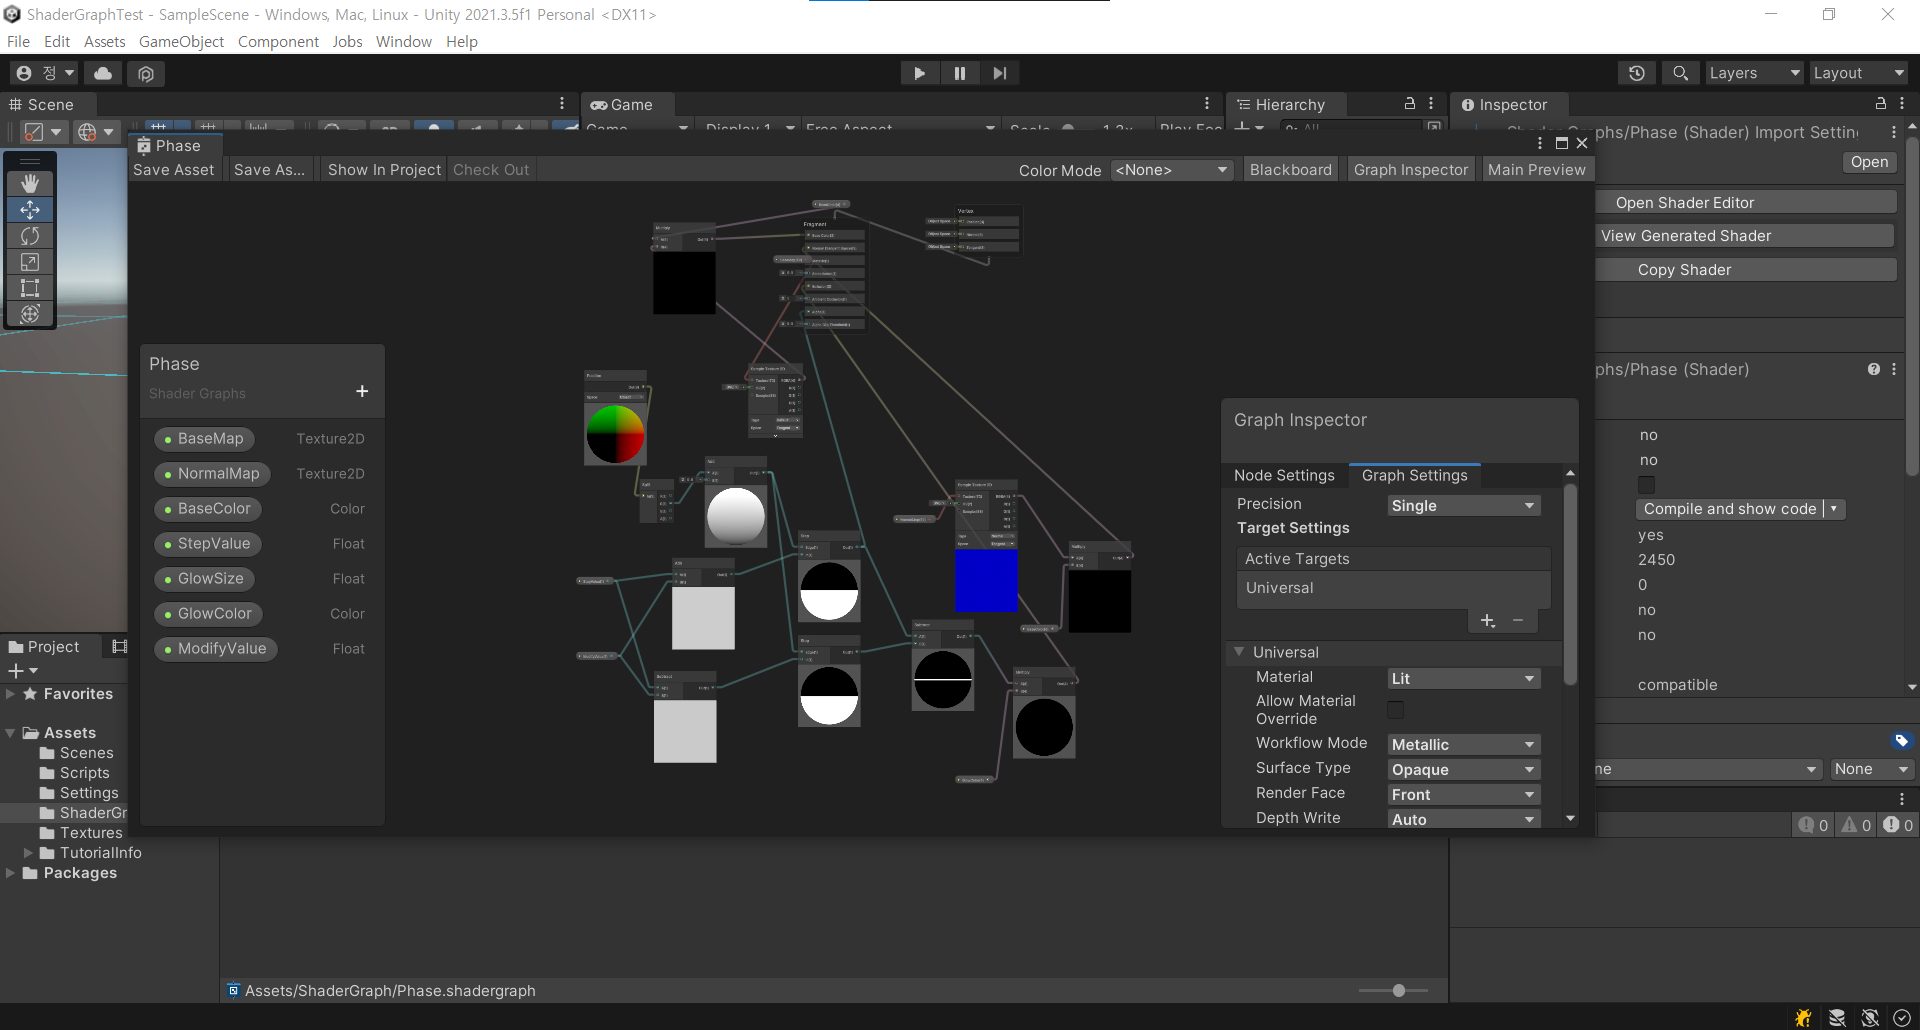
Task: Toggle warning messages count filter
Action: (x=1857, y=825)
